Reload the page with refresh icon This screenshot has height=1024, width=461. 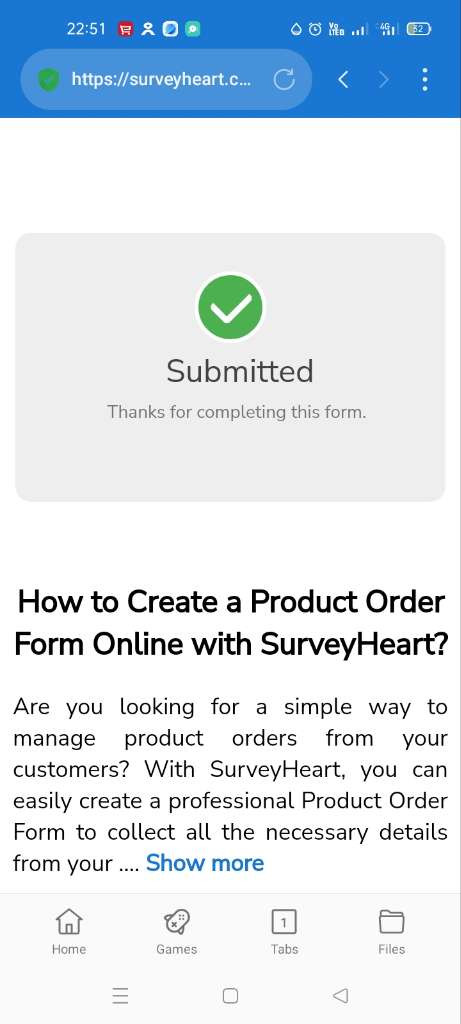point(284,80)
